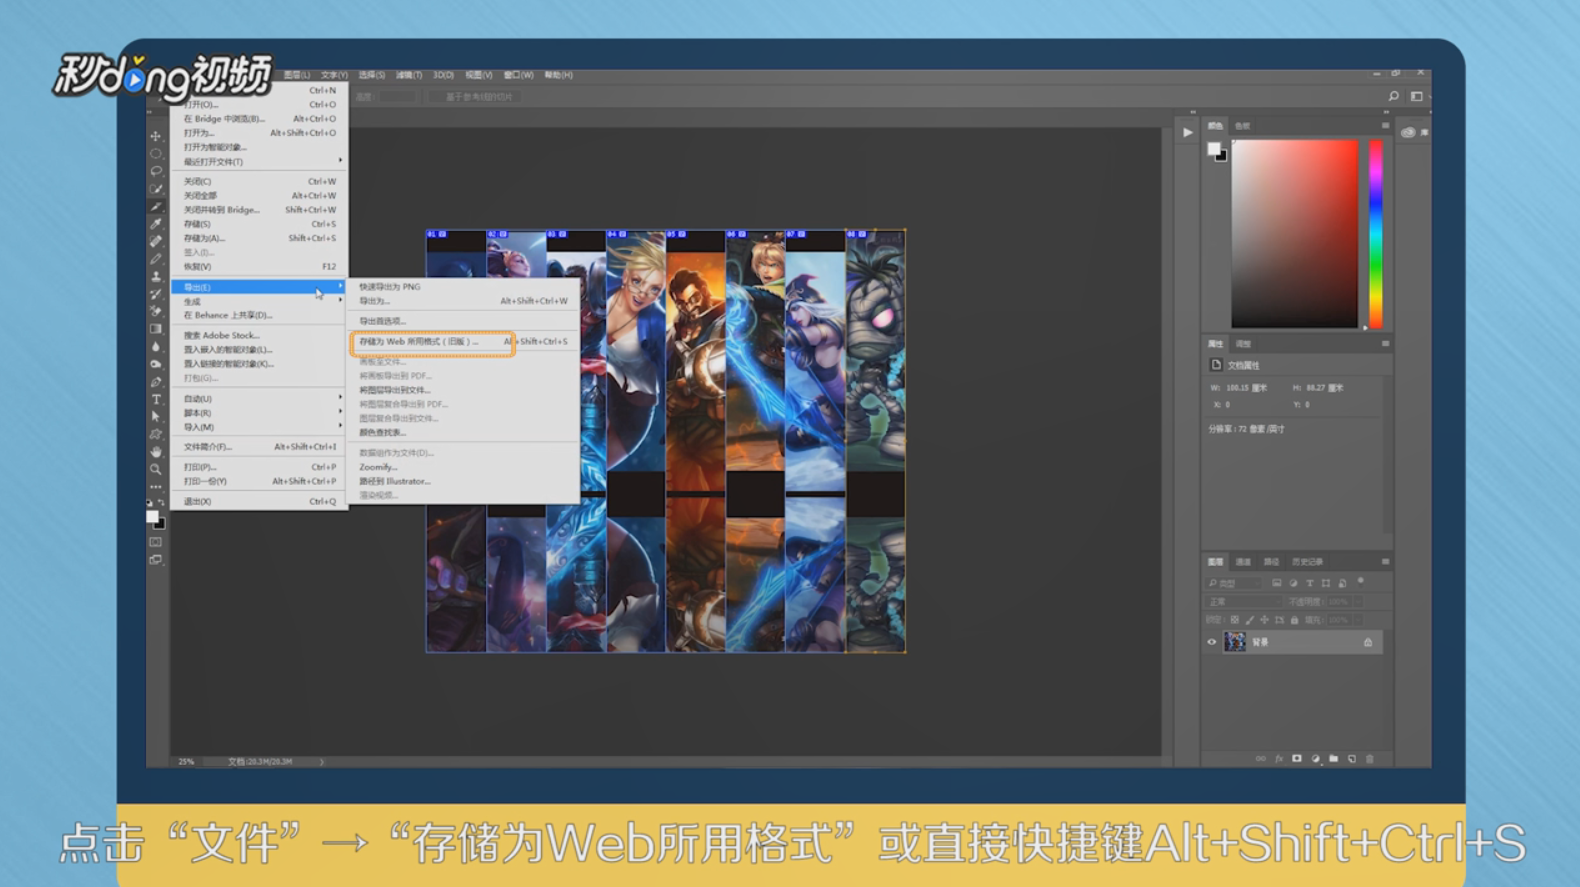Choose 在 Bridge 中浏览 from File menu
This screenshot has width=1580, height=887.
tap(260, 119)
